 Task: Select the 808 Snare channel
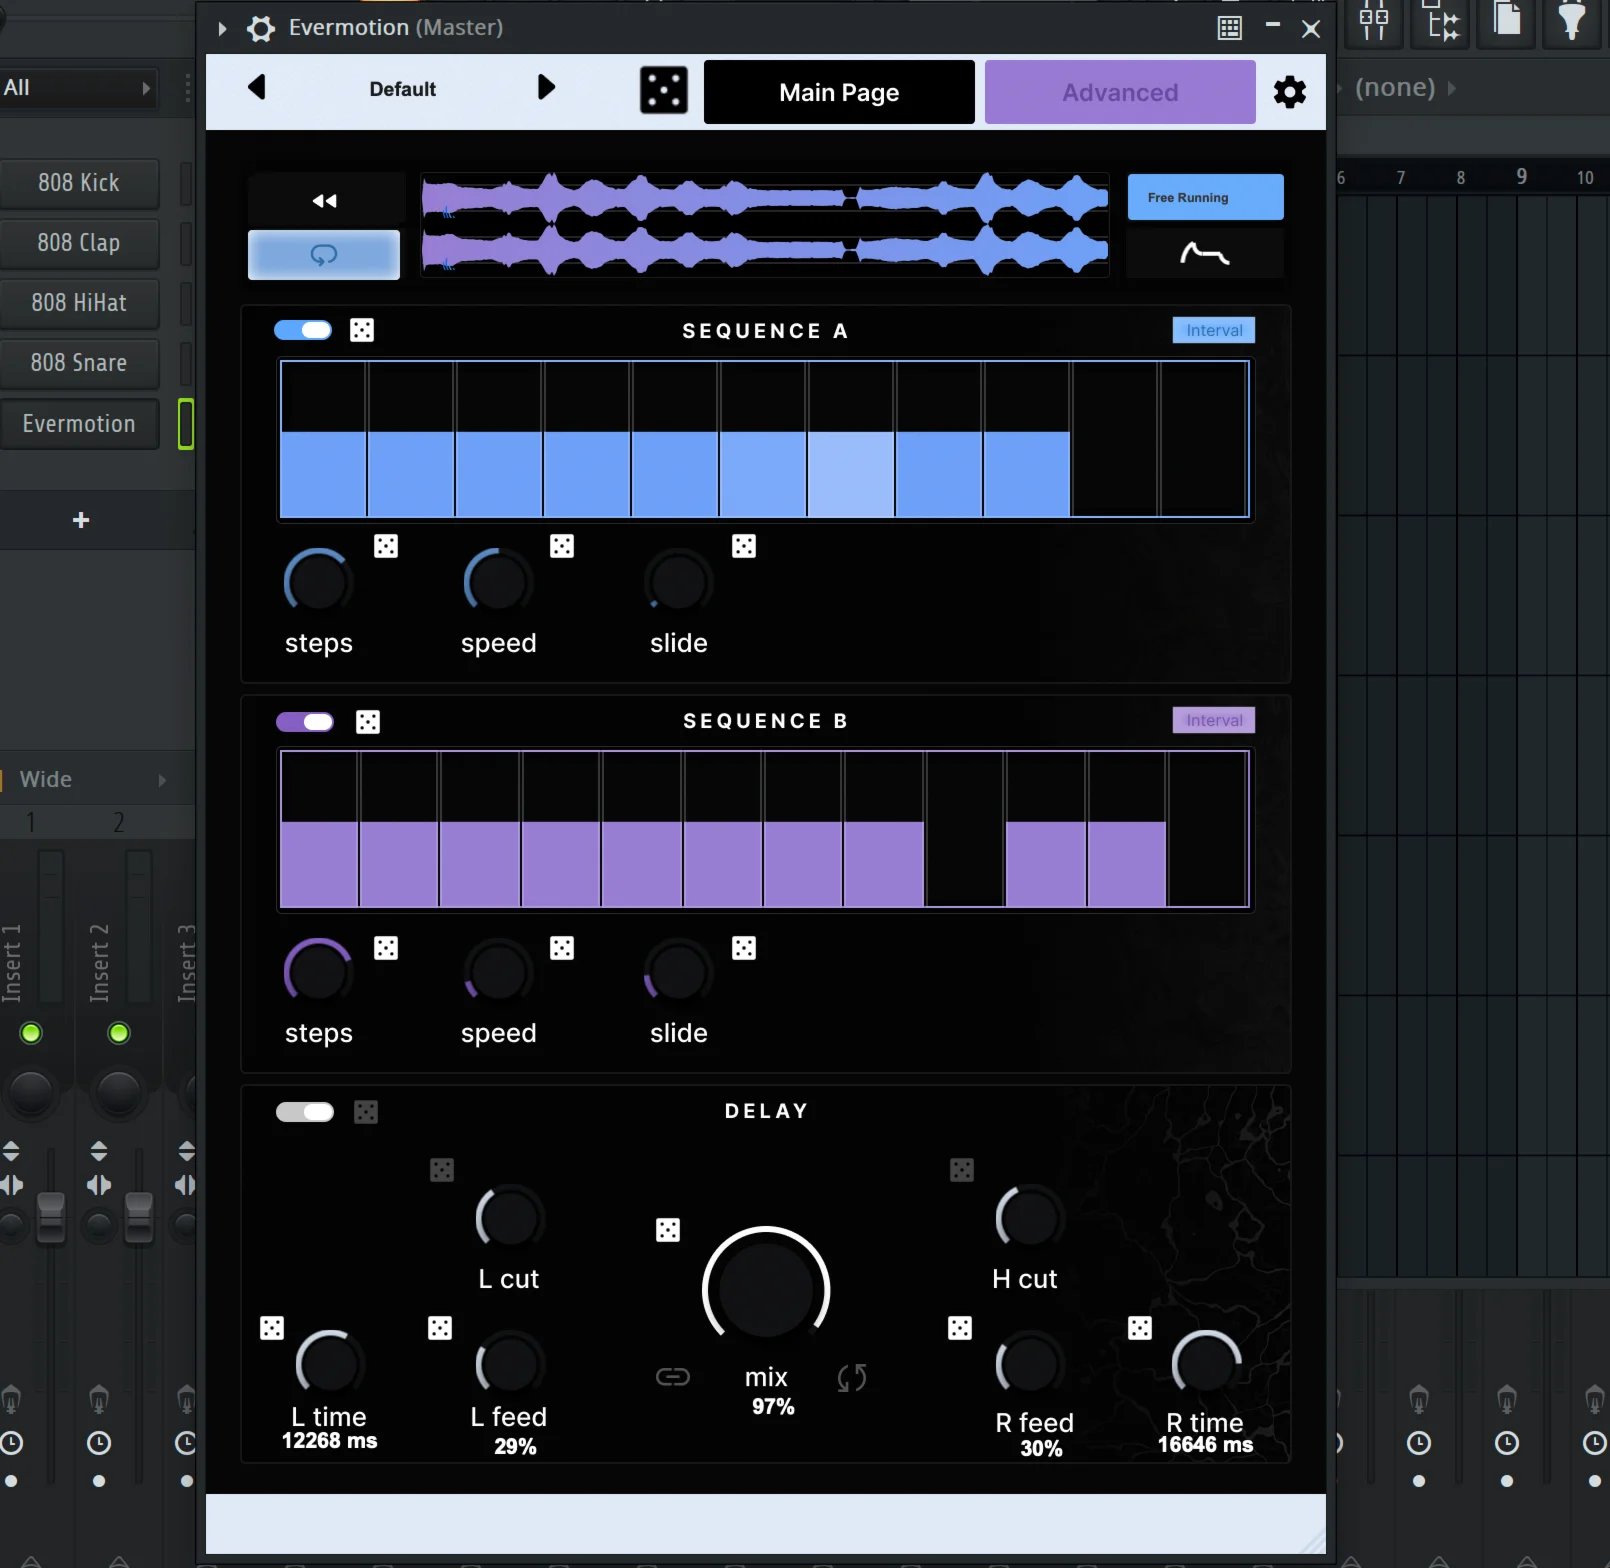click(x=79, y=363)
